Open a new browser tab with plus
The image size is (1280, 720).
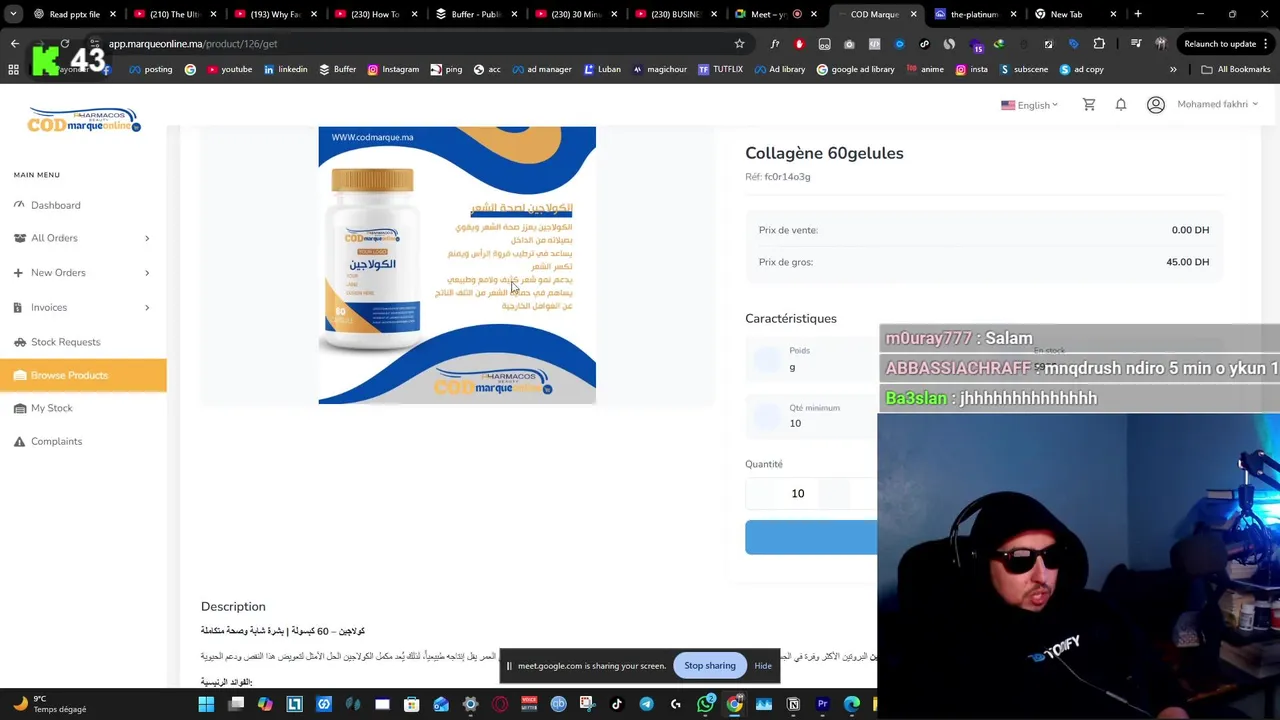tap(1138, 14)
